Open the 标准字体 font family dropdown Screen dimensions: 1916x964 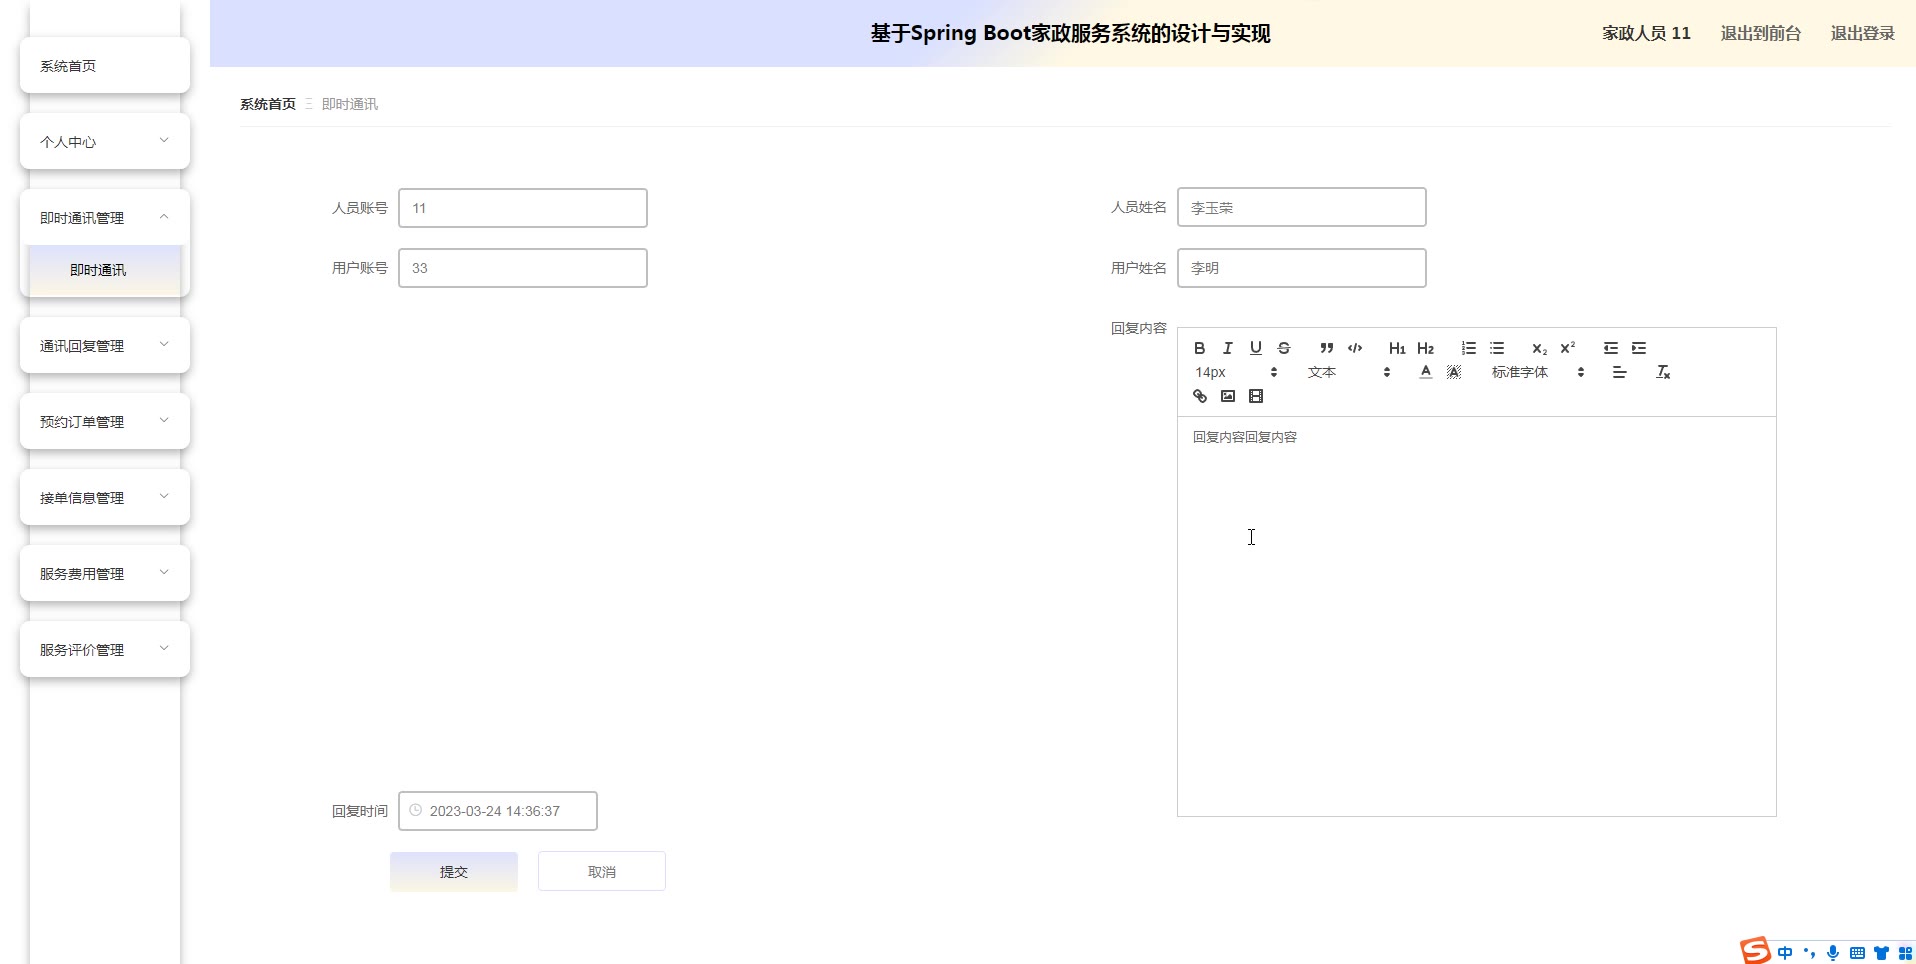click(1537, 372)
